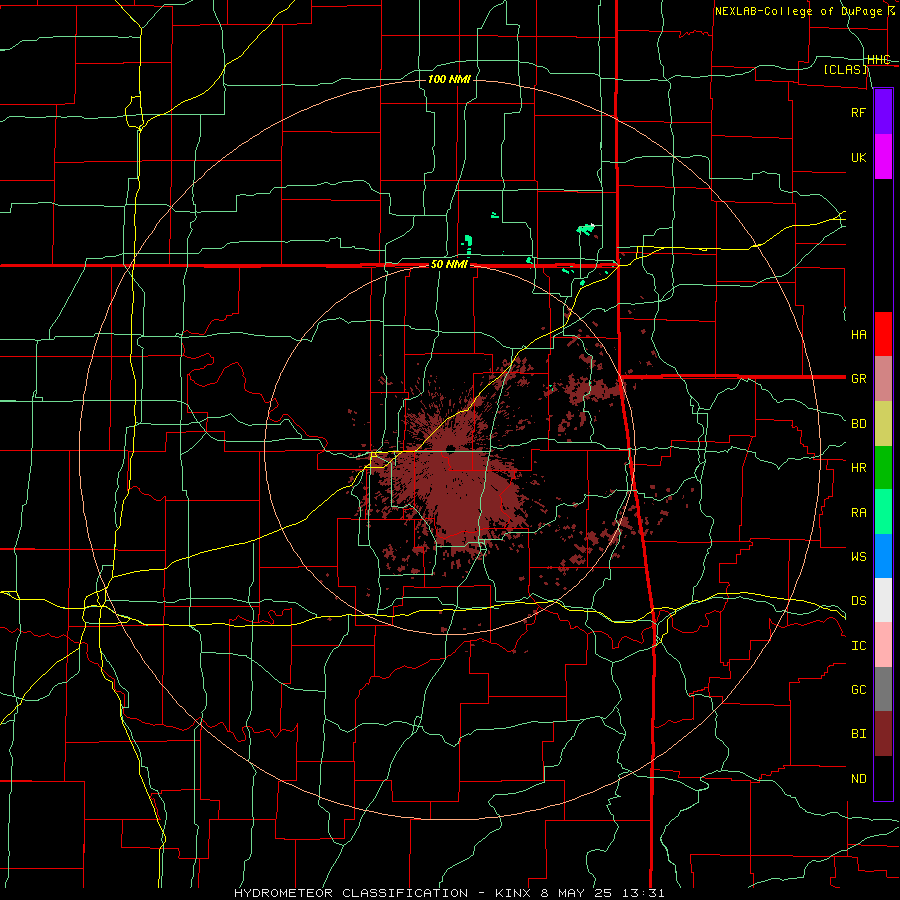900x900 pixels.
Task: Click the BI brown legend swatch
Action: (x=883, y=734)
